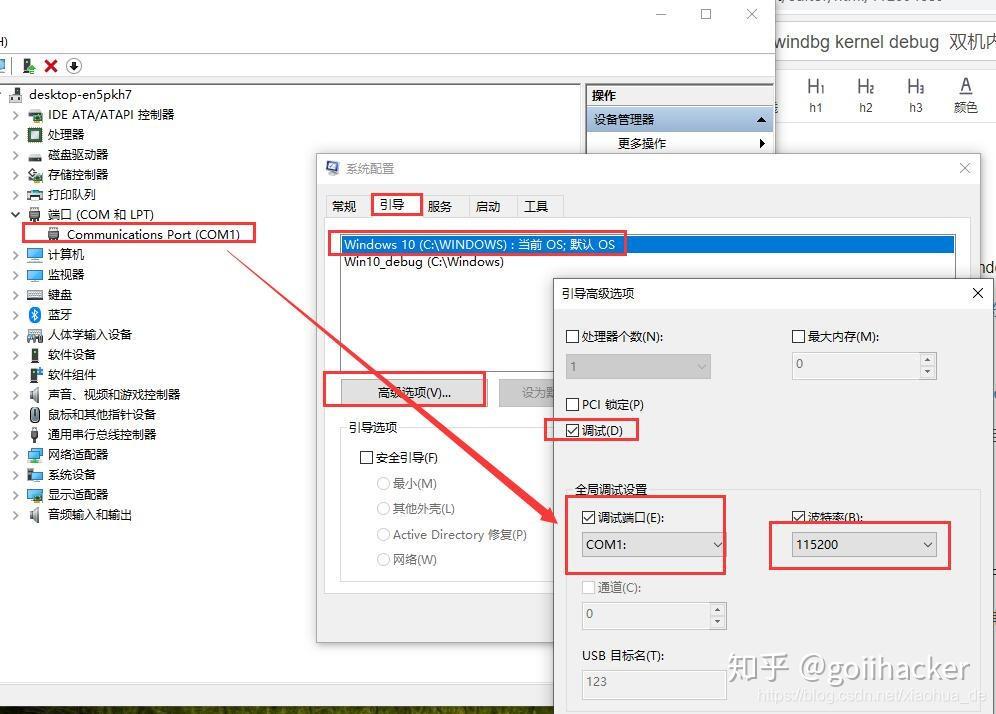Click the 鼠标和其他指针设备 mouse icon
Image resolution: width=996 pixels, height=714 pixels.
(x=35, y=415)
